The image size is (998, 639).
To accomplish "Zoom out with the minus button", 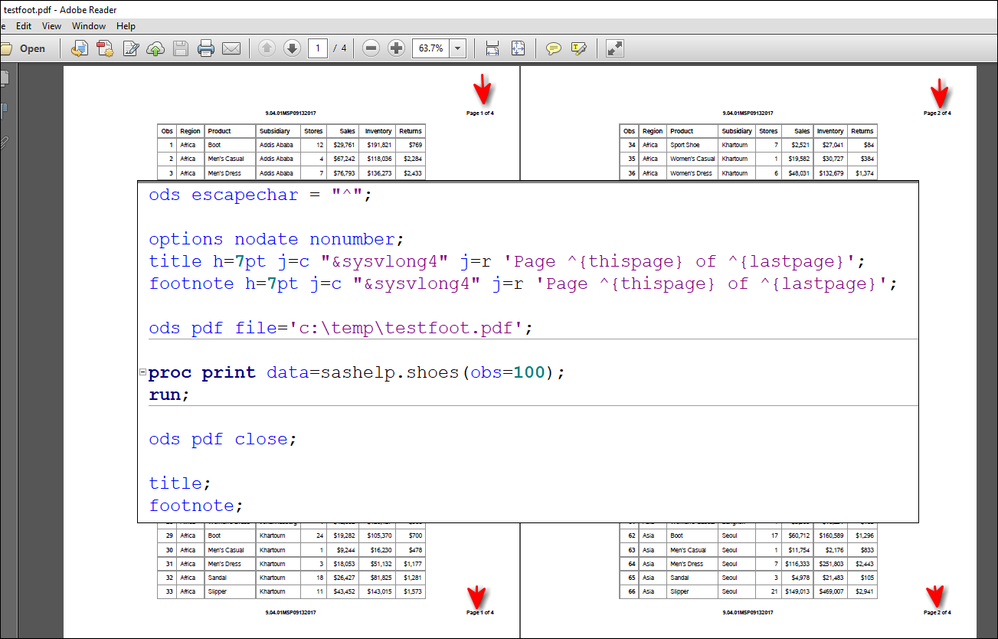I will [371, 48].
